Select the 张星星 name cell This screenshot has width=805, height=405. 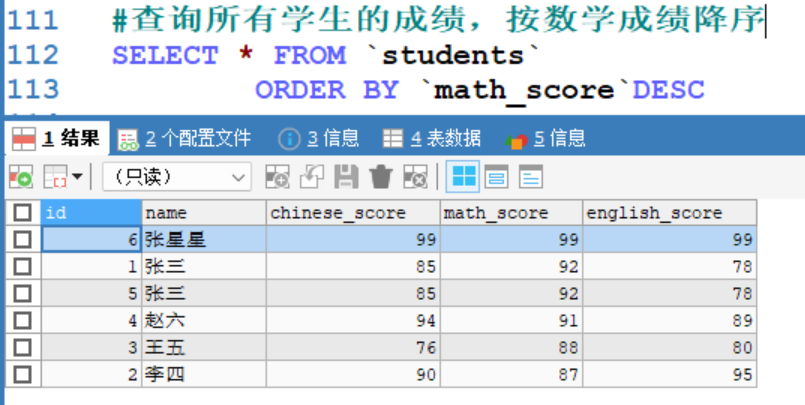204,239
